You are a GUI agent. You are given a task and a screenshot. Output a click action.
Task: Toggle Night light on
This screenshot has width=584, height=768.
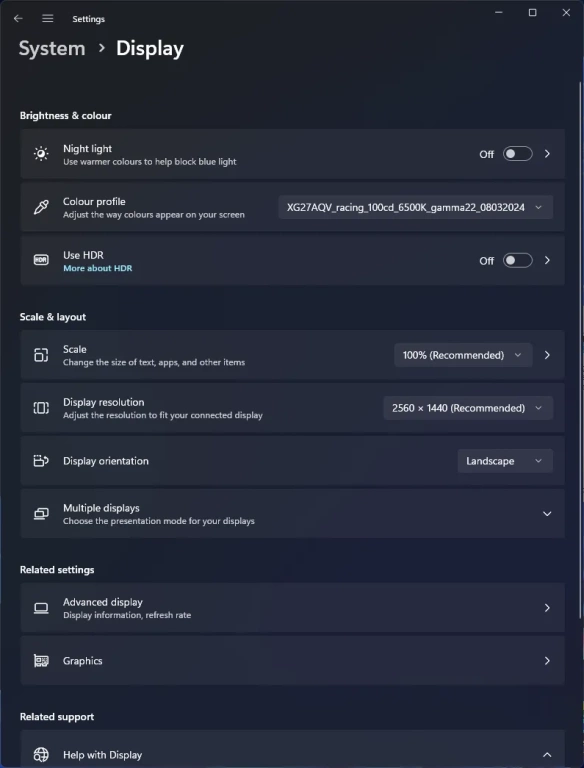click(518, 154)
